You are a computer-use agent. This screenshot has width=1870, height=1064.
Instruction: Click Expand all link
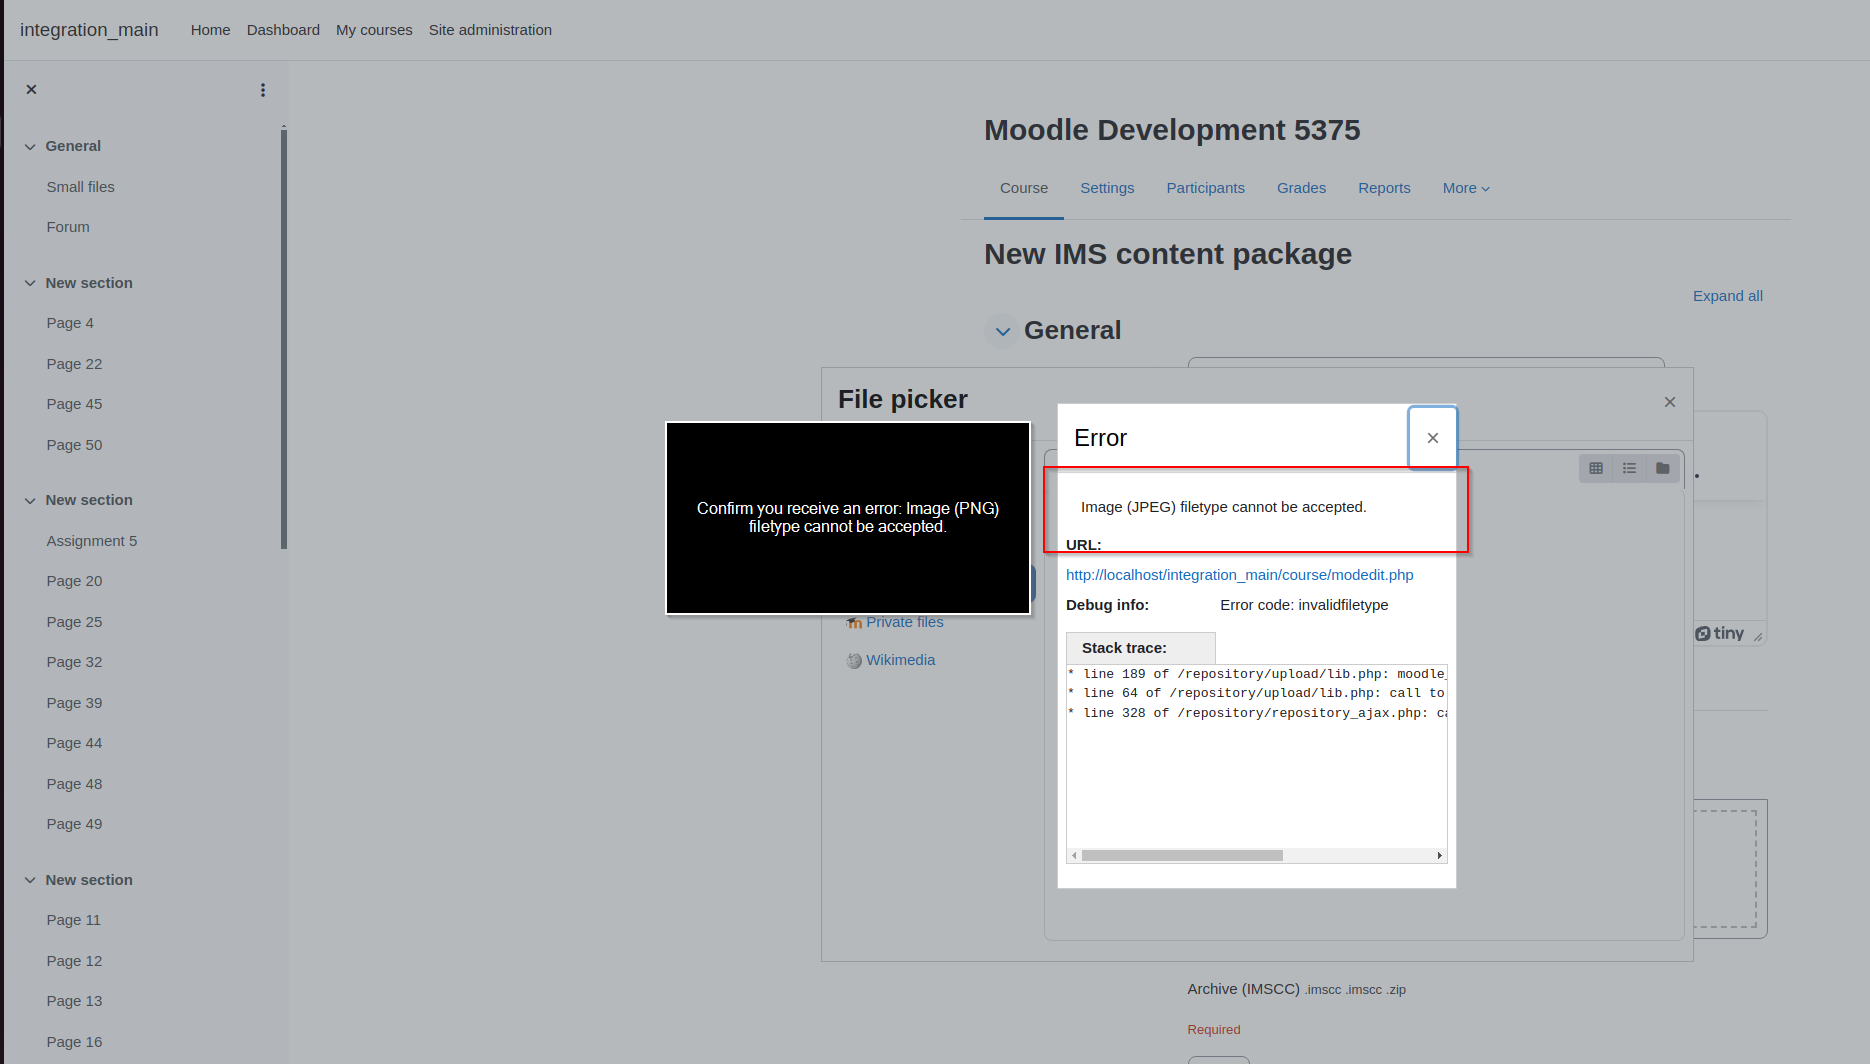(1727, 296)
